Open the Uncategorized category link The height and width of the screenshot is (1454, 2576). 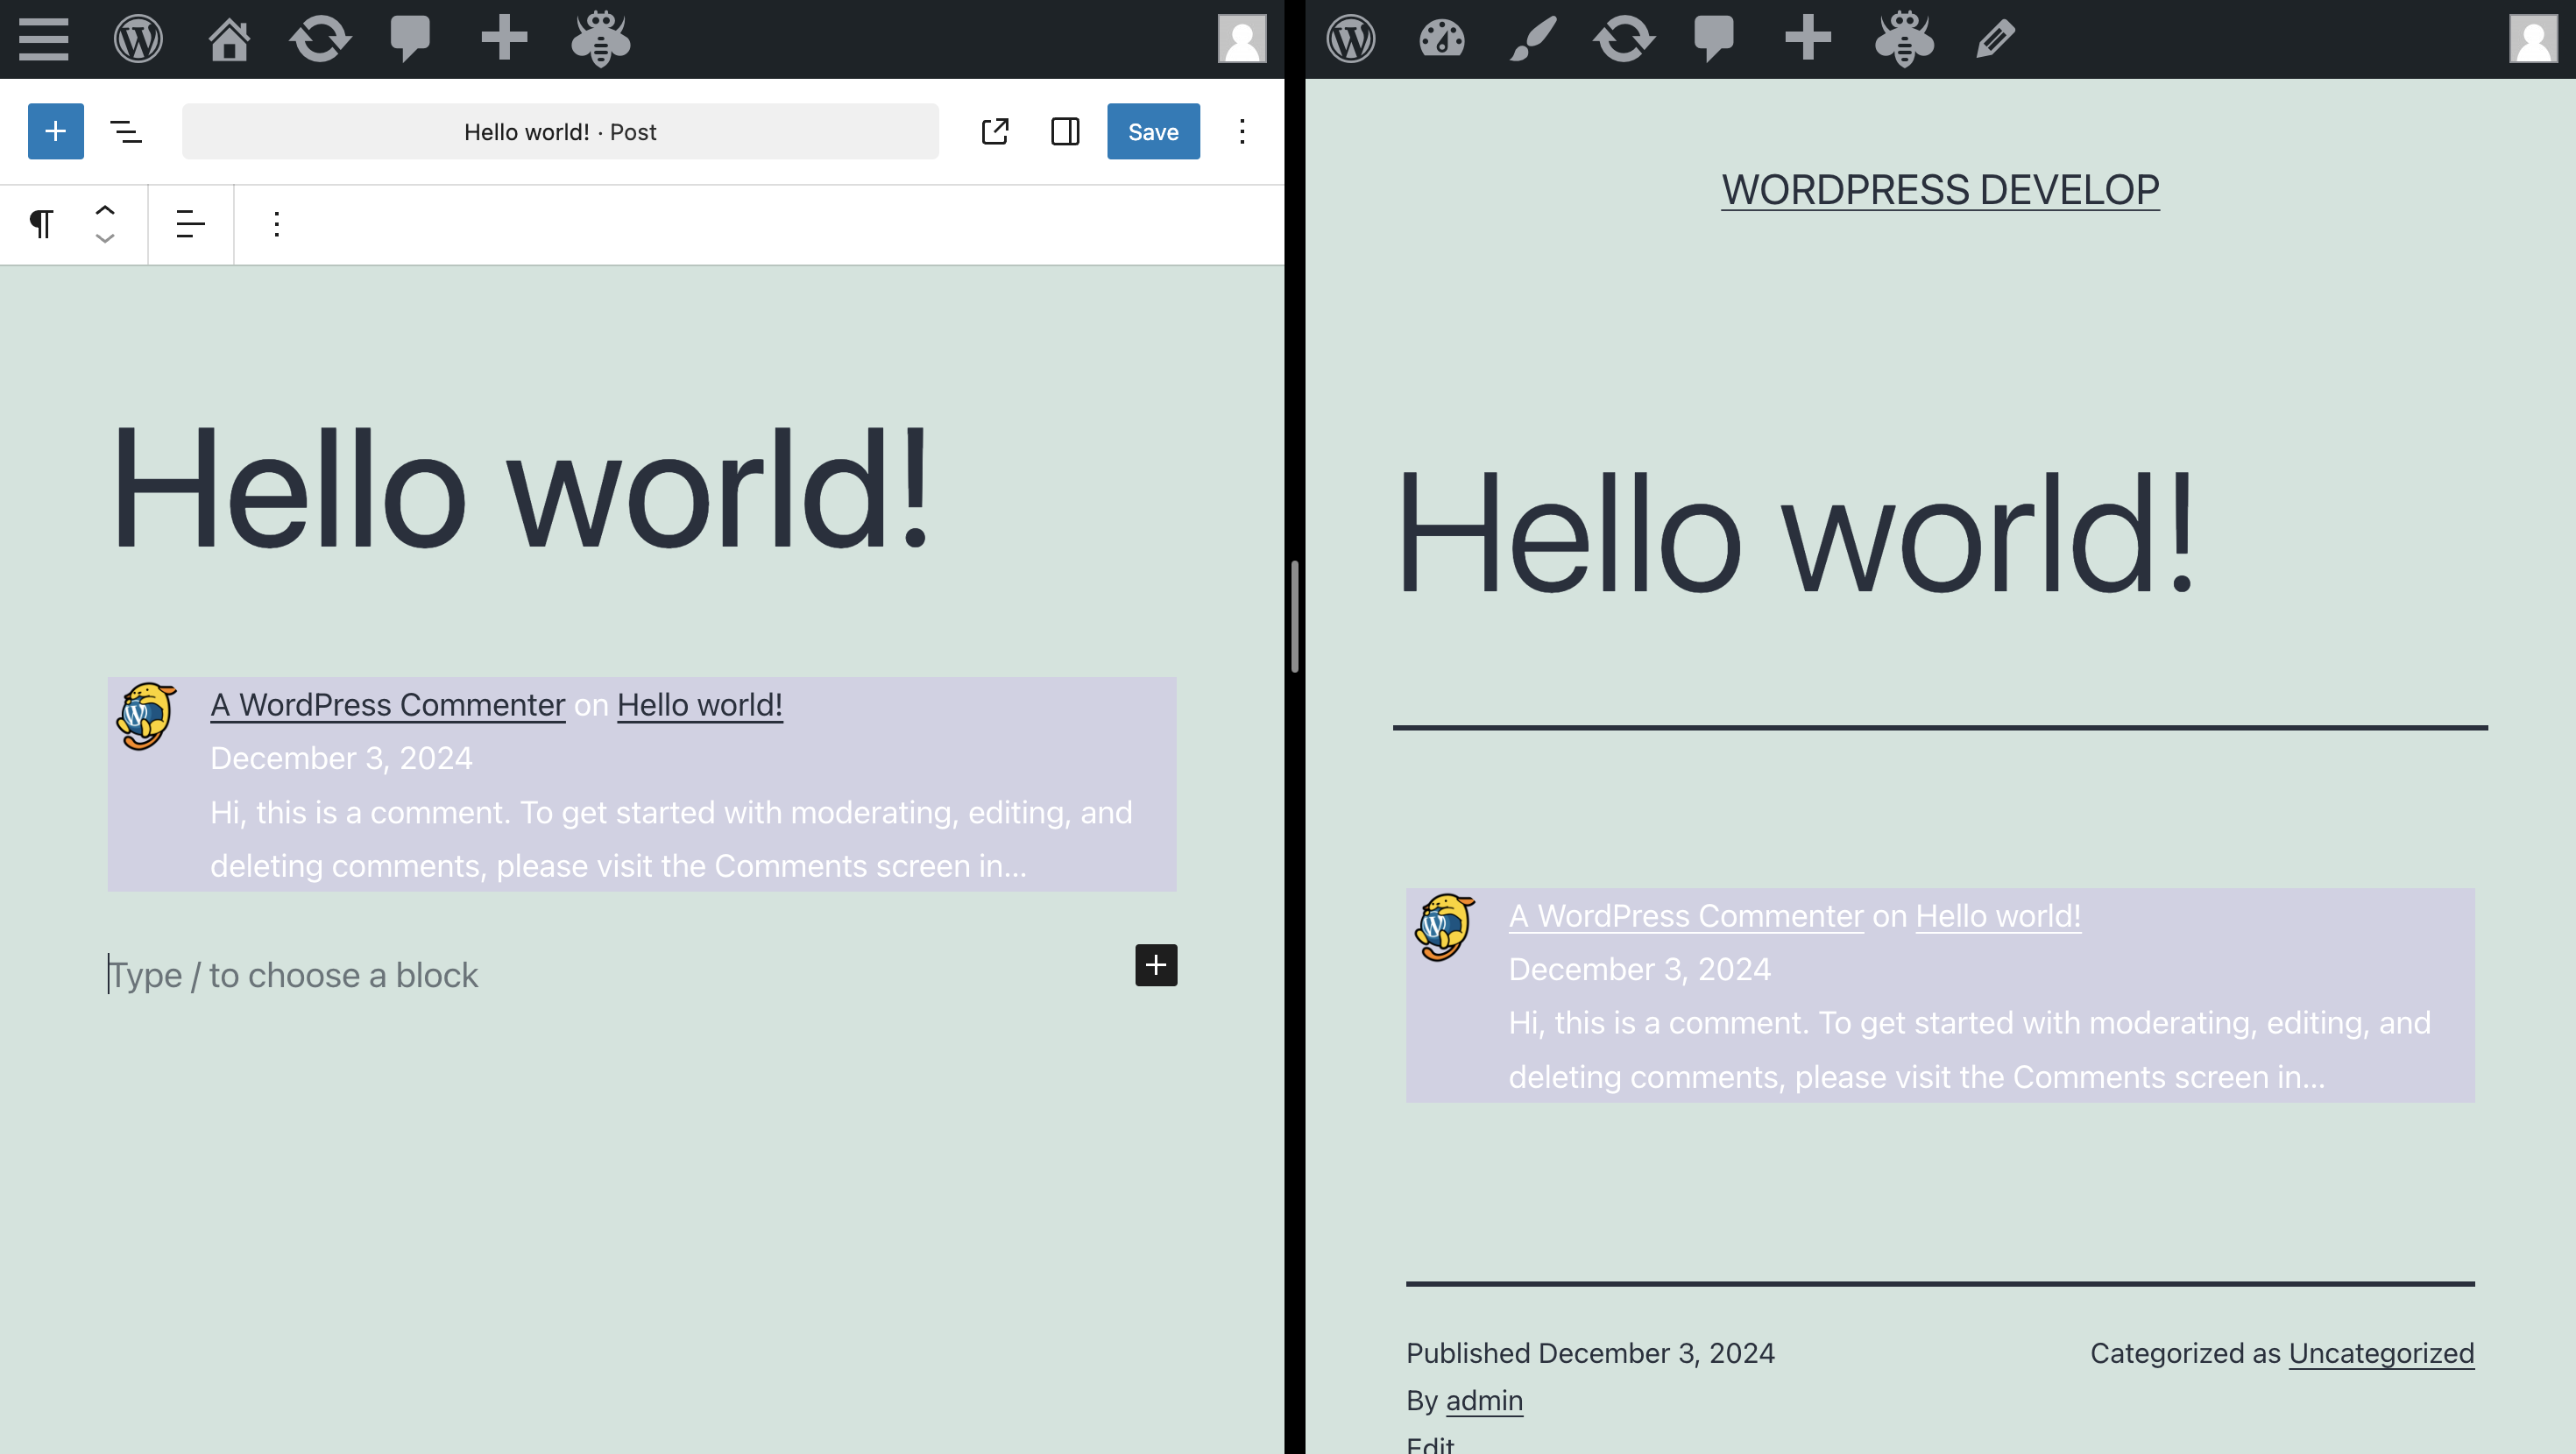click(x=2381, y=1352)
